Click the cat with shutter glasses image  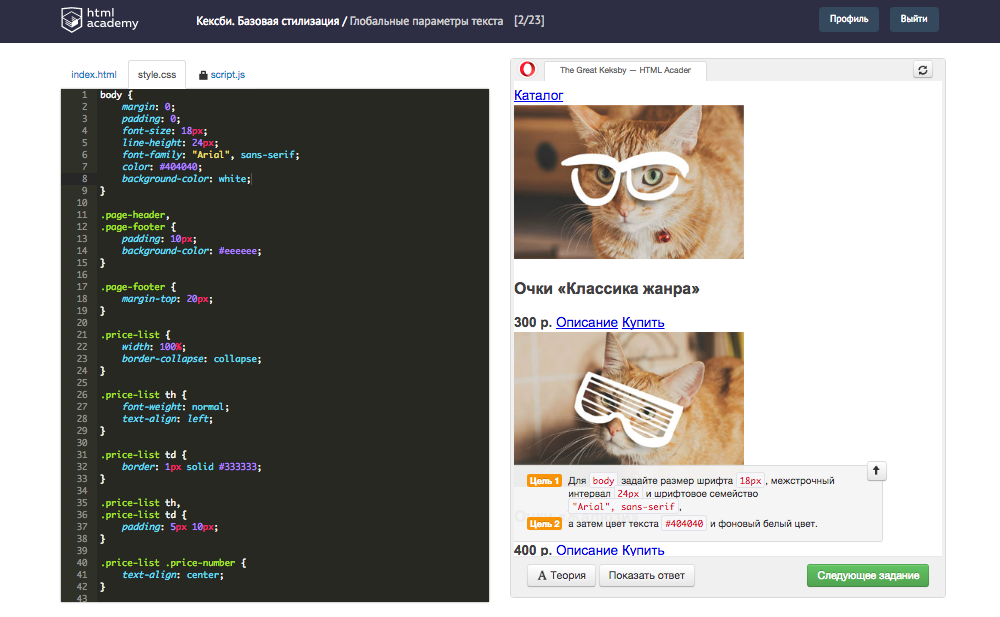coord(629,398)
